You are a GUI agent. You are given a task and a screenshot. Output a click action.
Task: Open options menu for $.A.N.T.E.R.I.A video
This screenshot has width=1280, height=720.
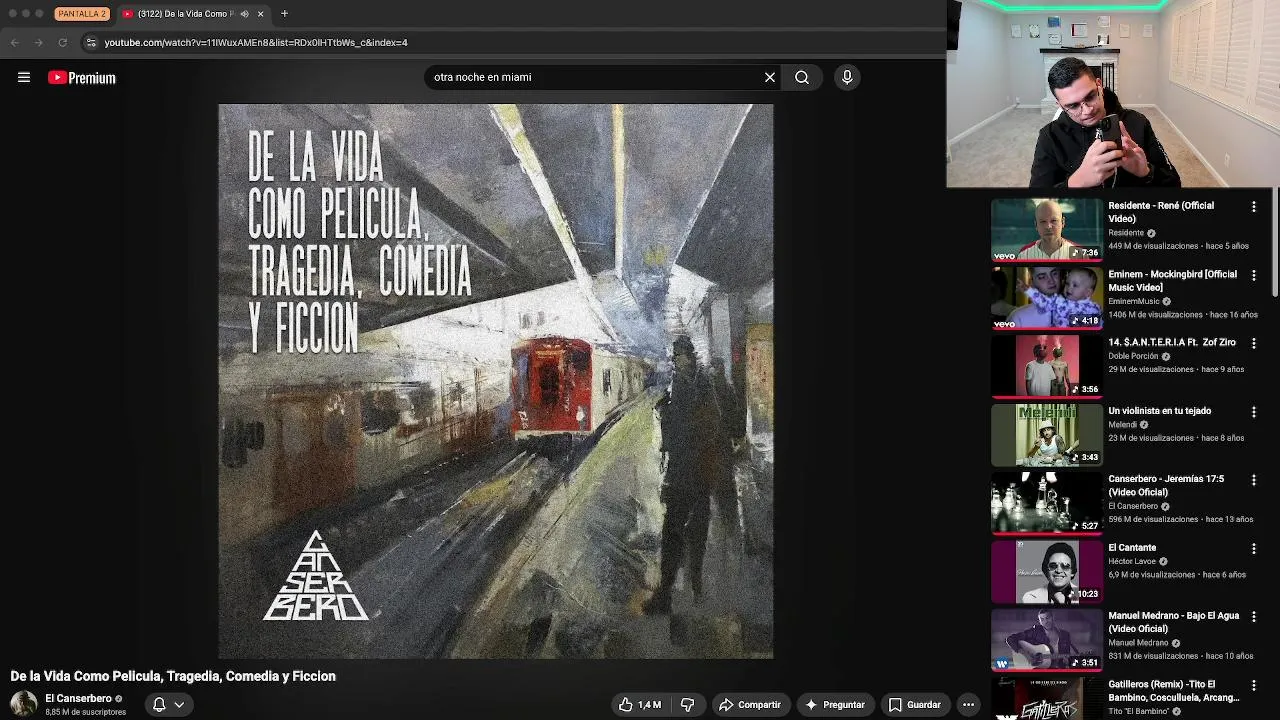[x=1254, y=344]
